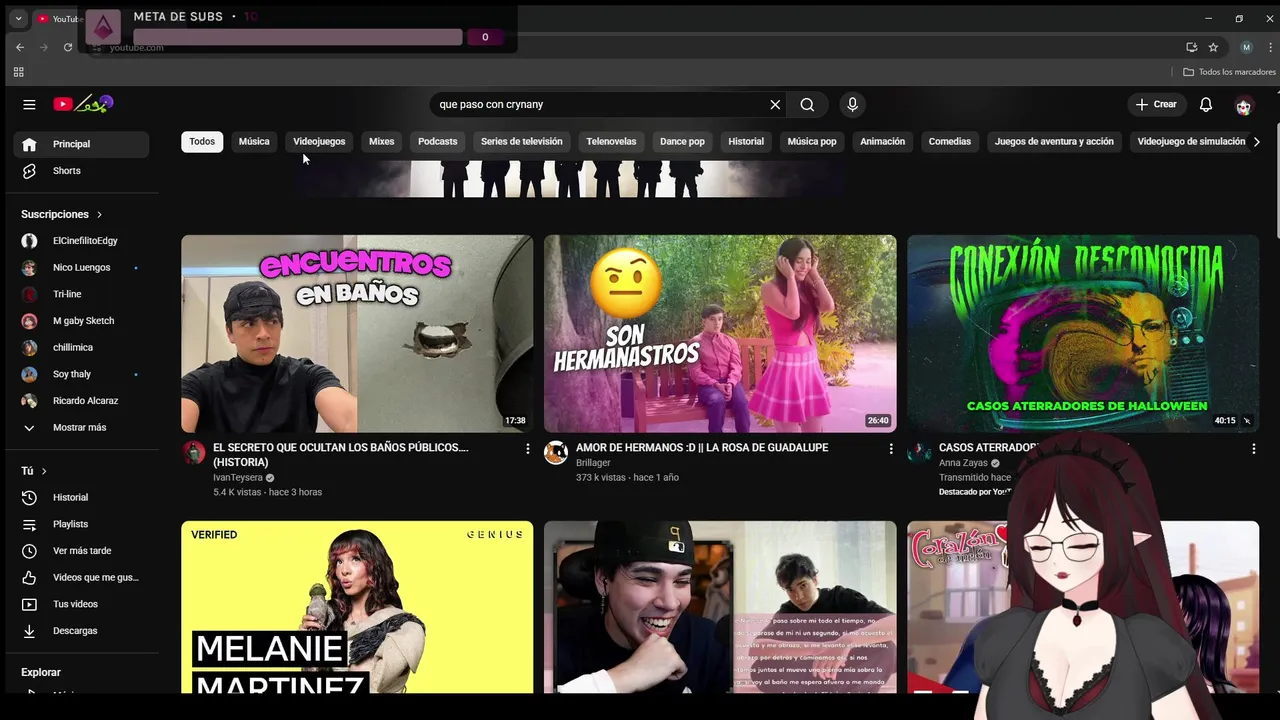Clear the search box text
The height and width of the screenshot is (720, 1280).
[x=775, y=104]
